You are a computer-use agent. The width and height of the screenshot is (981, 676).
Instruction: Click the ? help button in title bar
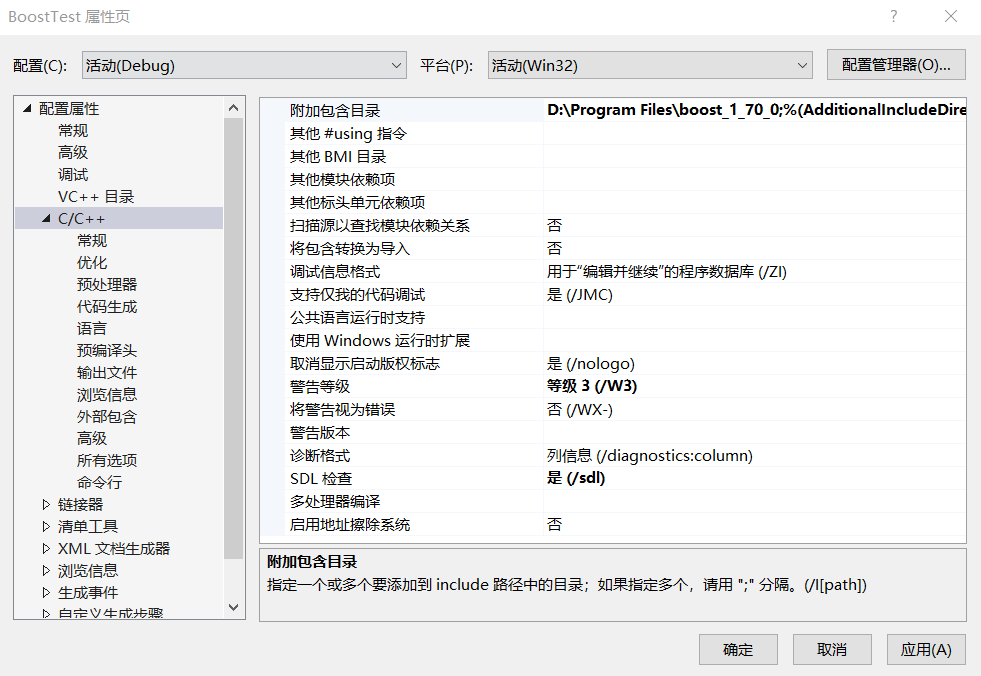894,16
